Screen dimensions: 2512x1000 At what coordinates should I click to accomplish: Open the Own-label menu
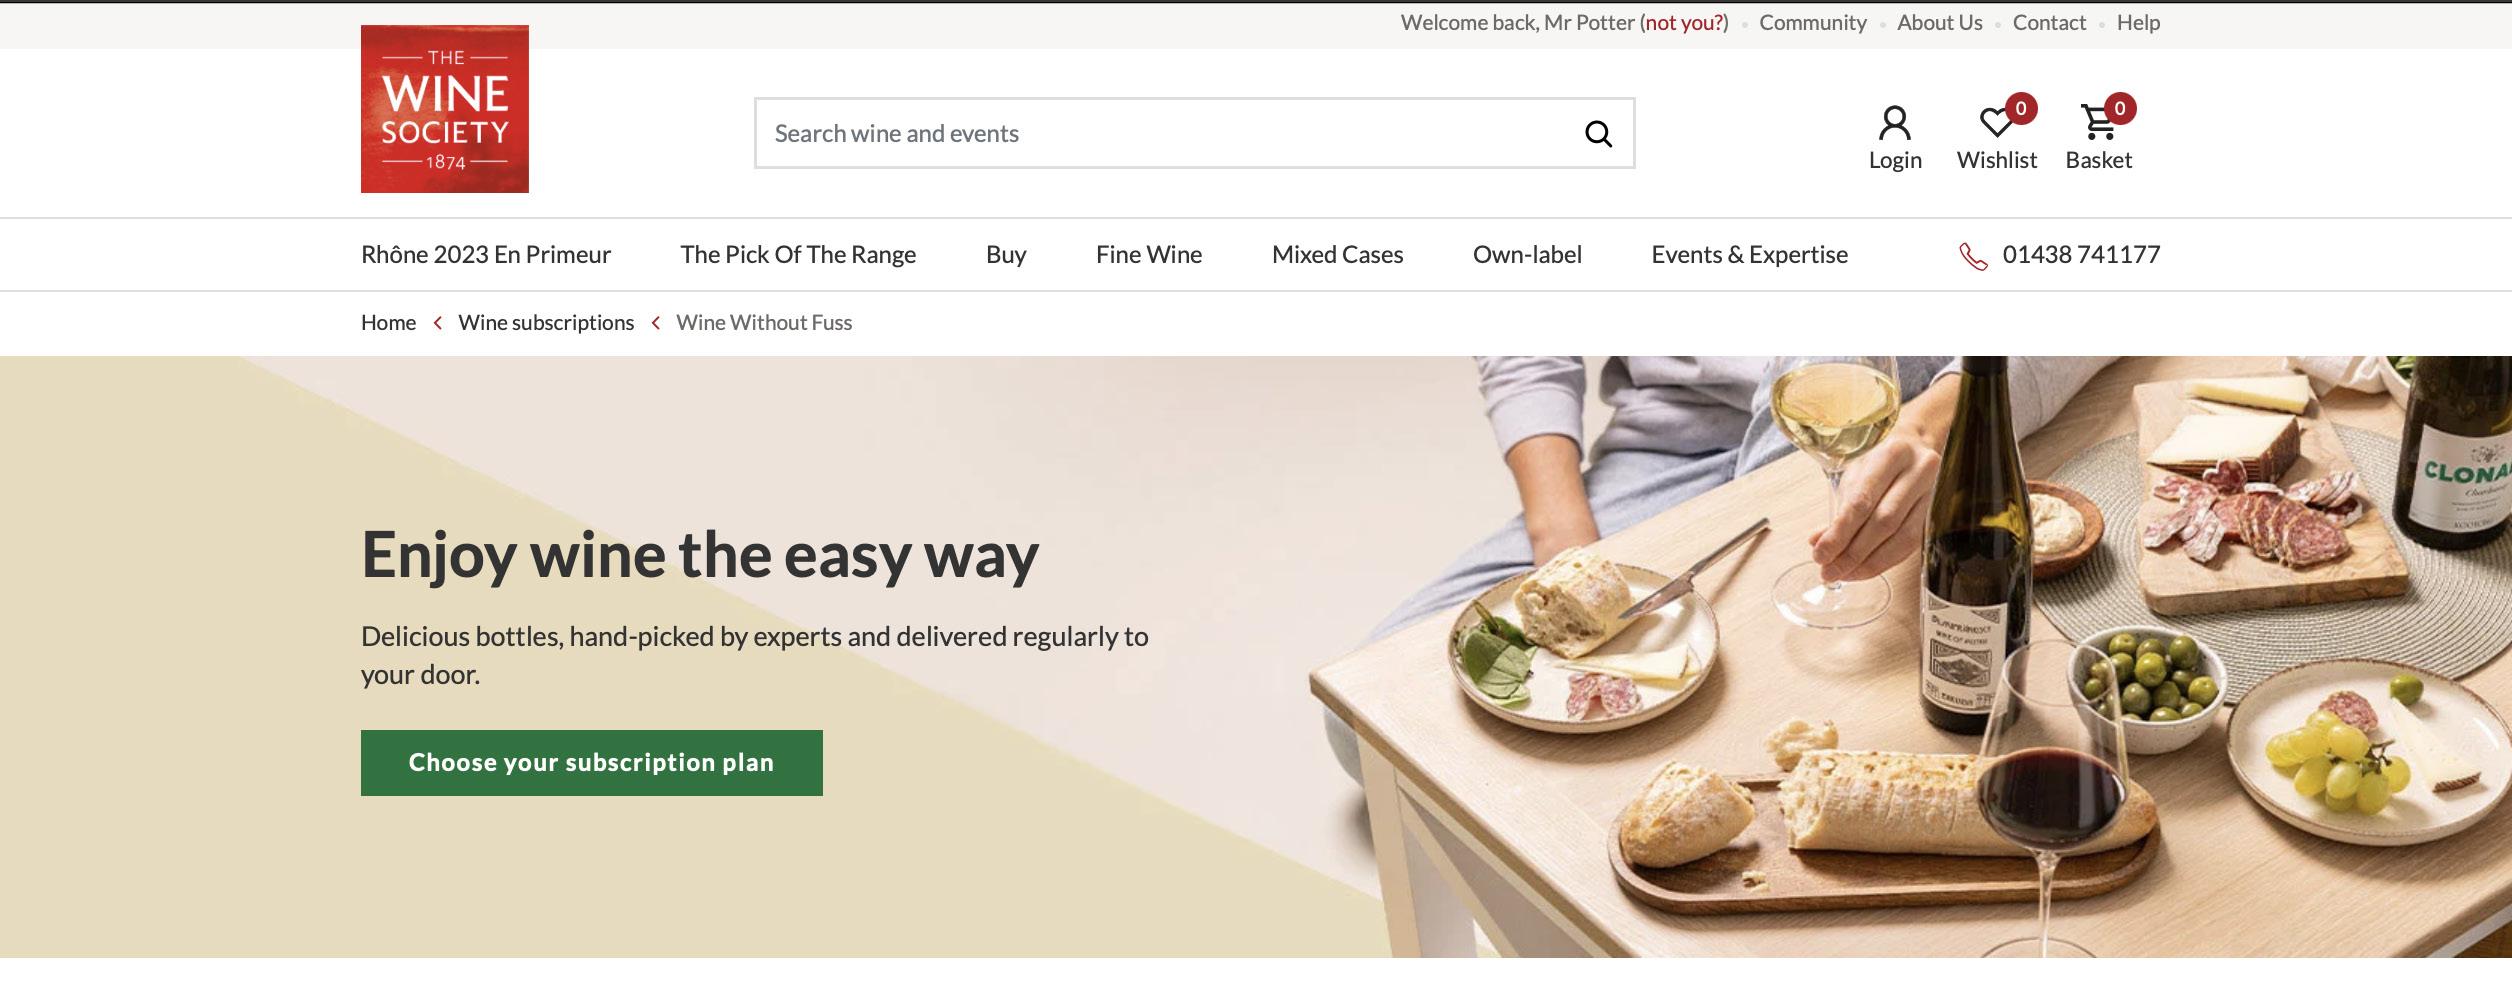pyautogui.click(x=1527, y=254)
